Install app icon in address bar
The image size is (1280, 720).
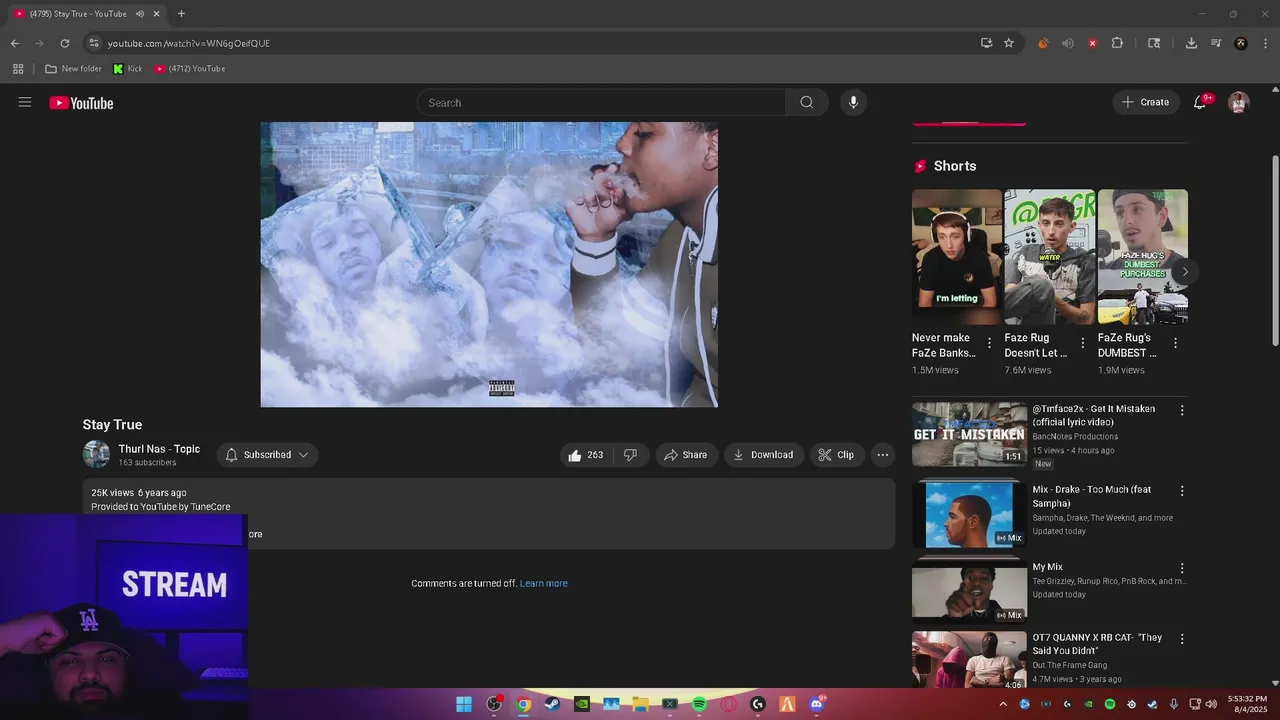986,43
